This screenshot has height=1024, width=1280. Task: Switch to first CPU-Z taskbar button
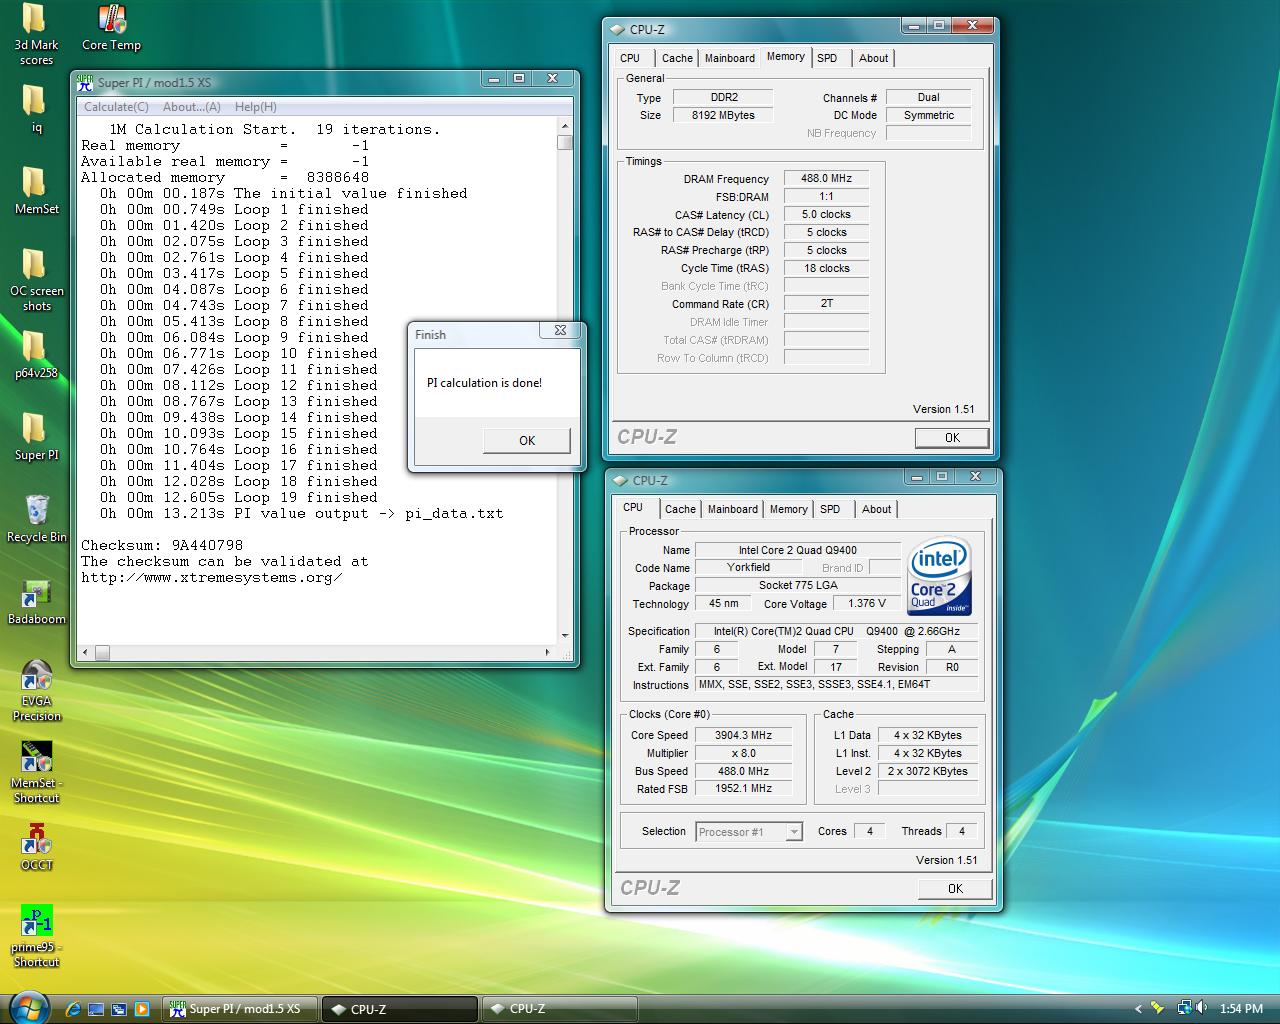[399, 1009]
